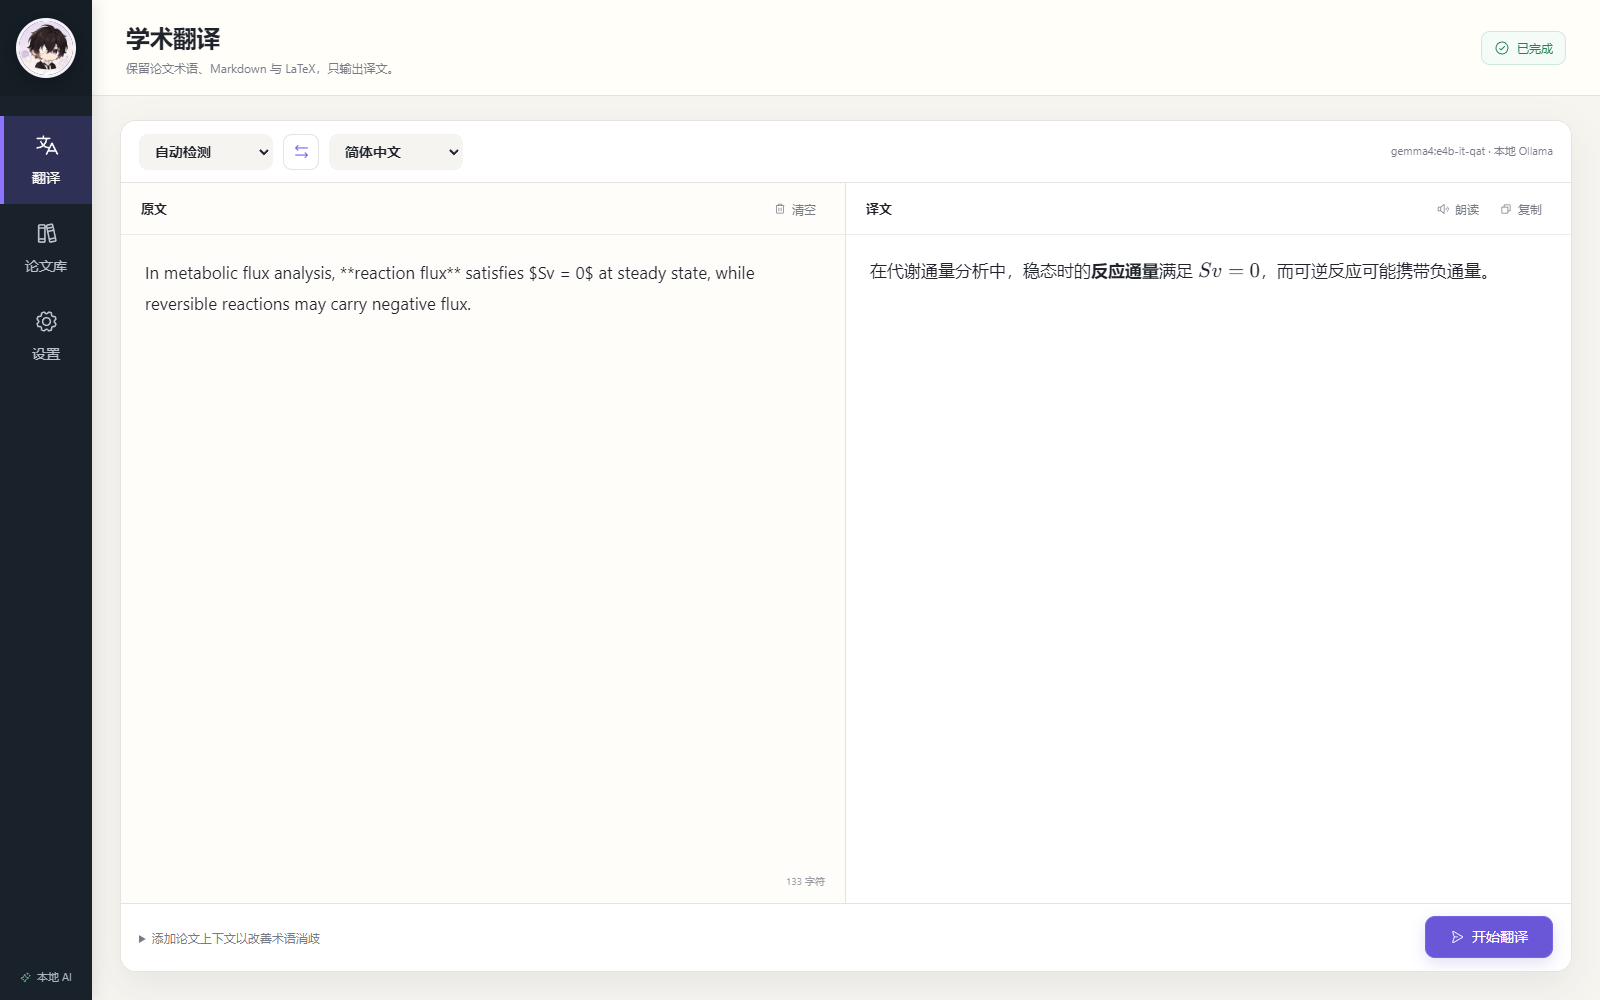Click the 本地 AI label in sidebar

(54, 977)
